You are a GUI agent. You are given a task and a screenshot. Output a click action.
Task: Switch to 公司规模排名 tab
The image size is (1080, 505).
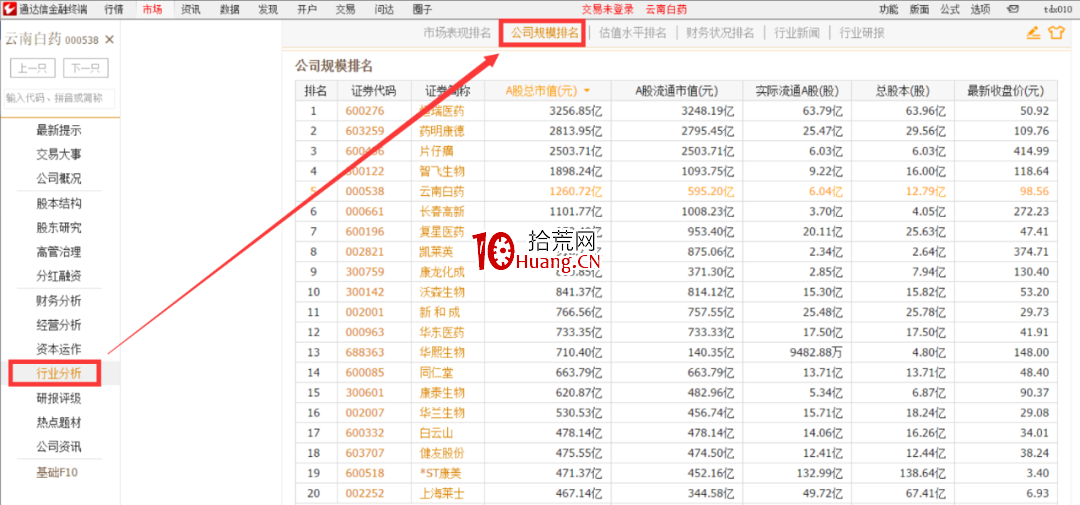click(545, 33)
